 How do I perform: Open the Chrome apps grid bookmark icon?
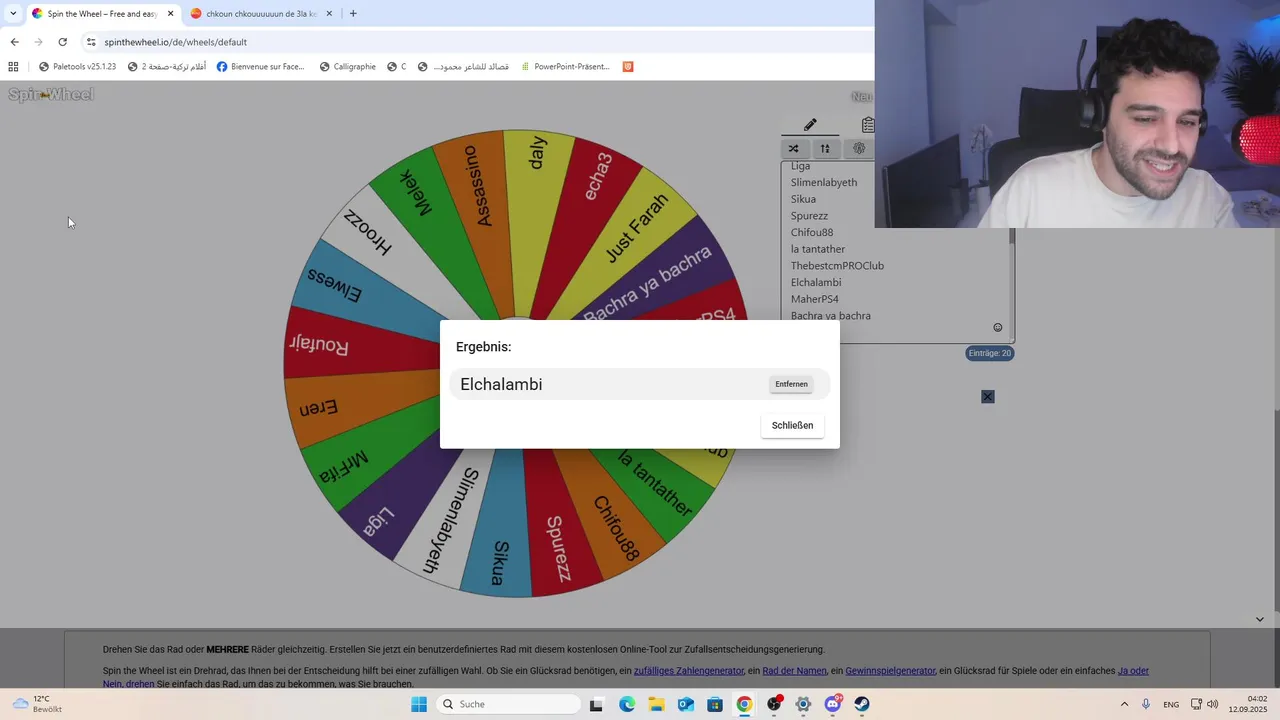pos(13,67)
